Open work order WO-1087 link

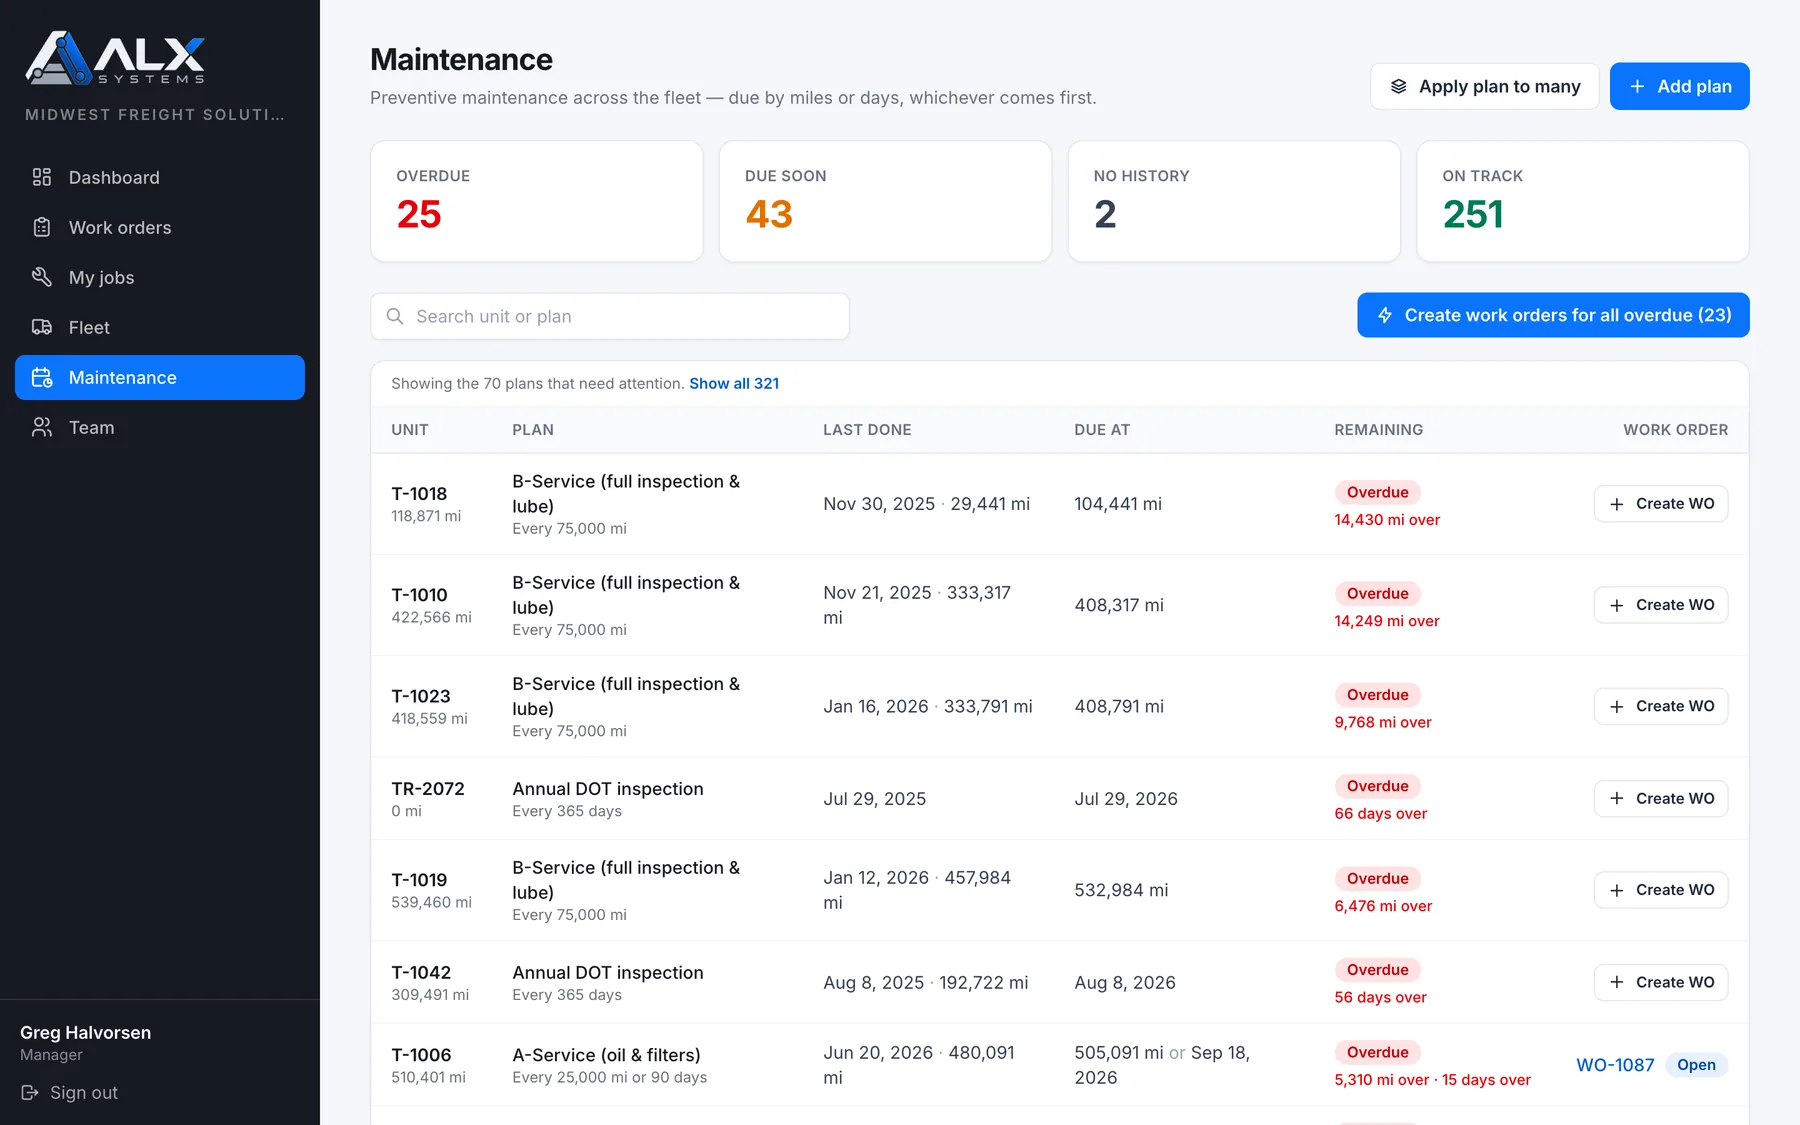pyautogui.click(x=1615, y=1065)
